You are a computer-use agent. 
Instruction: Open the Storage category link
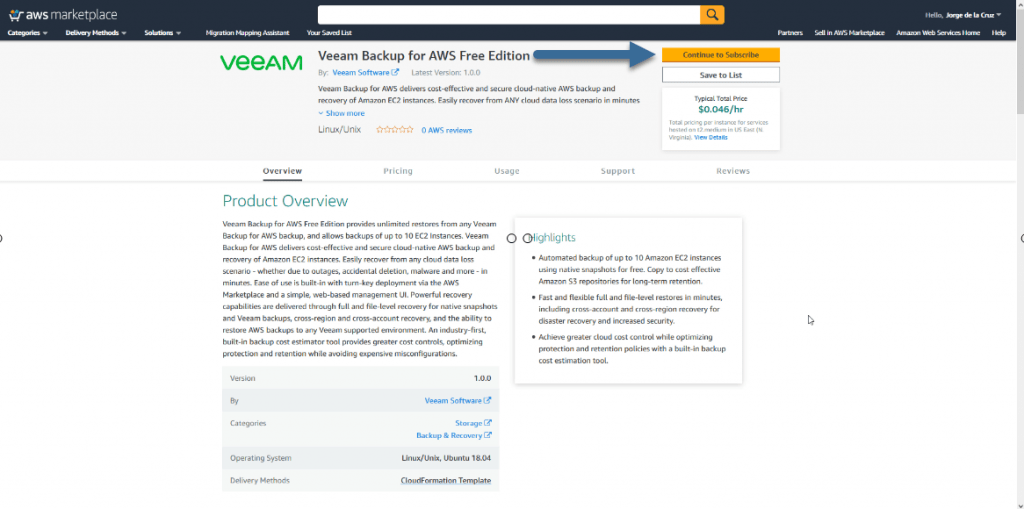click(x=473, y=423)
